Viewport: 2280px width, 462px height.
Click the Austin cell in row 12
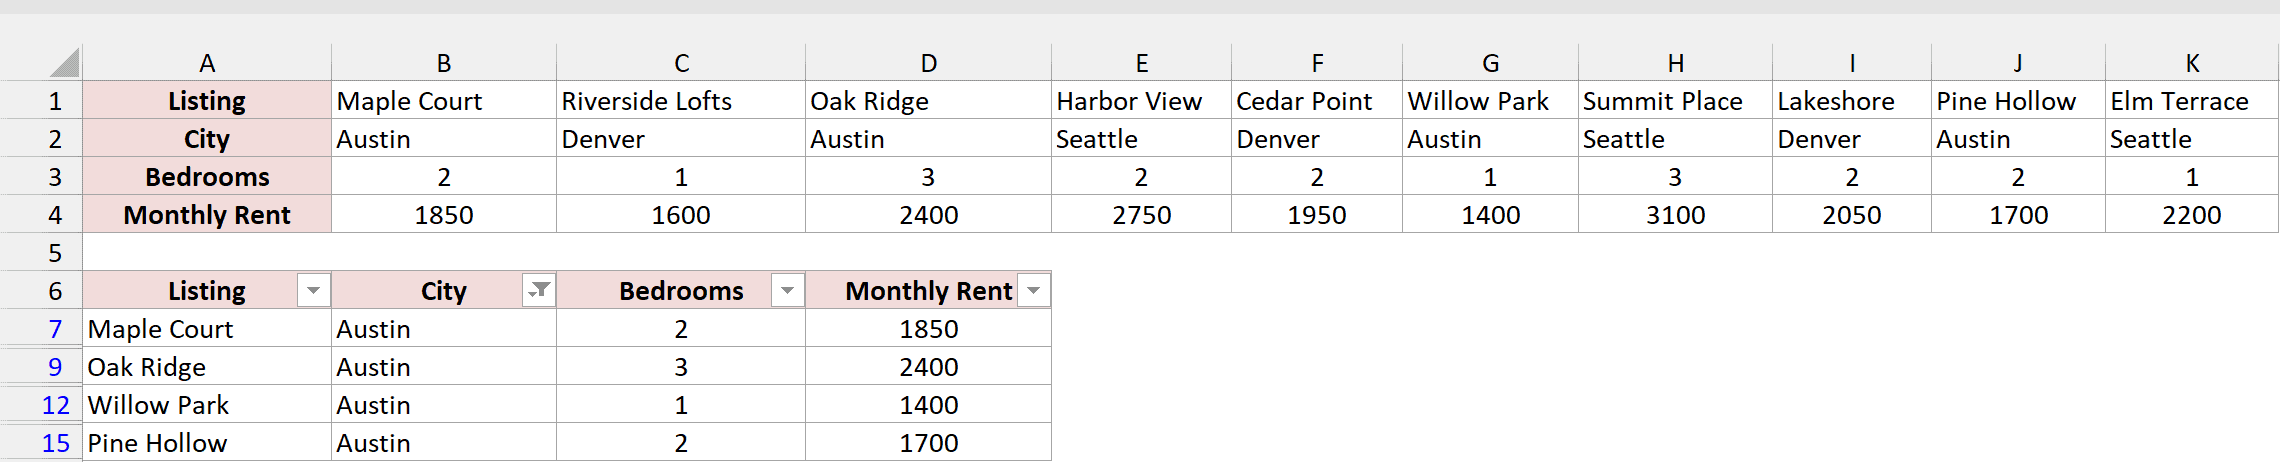[x=444, y=404]
